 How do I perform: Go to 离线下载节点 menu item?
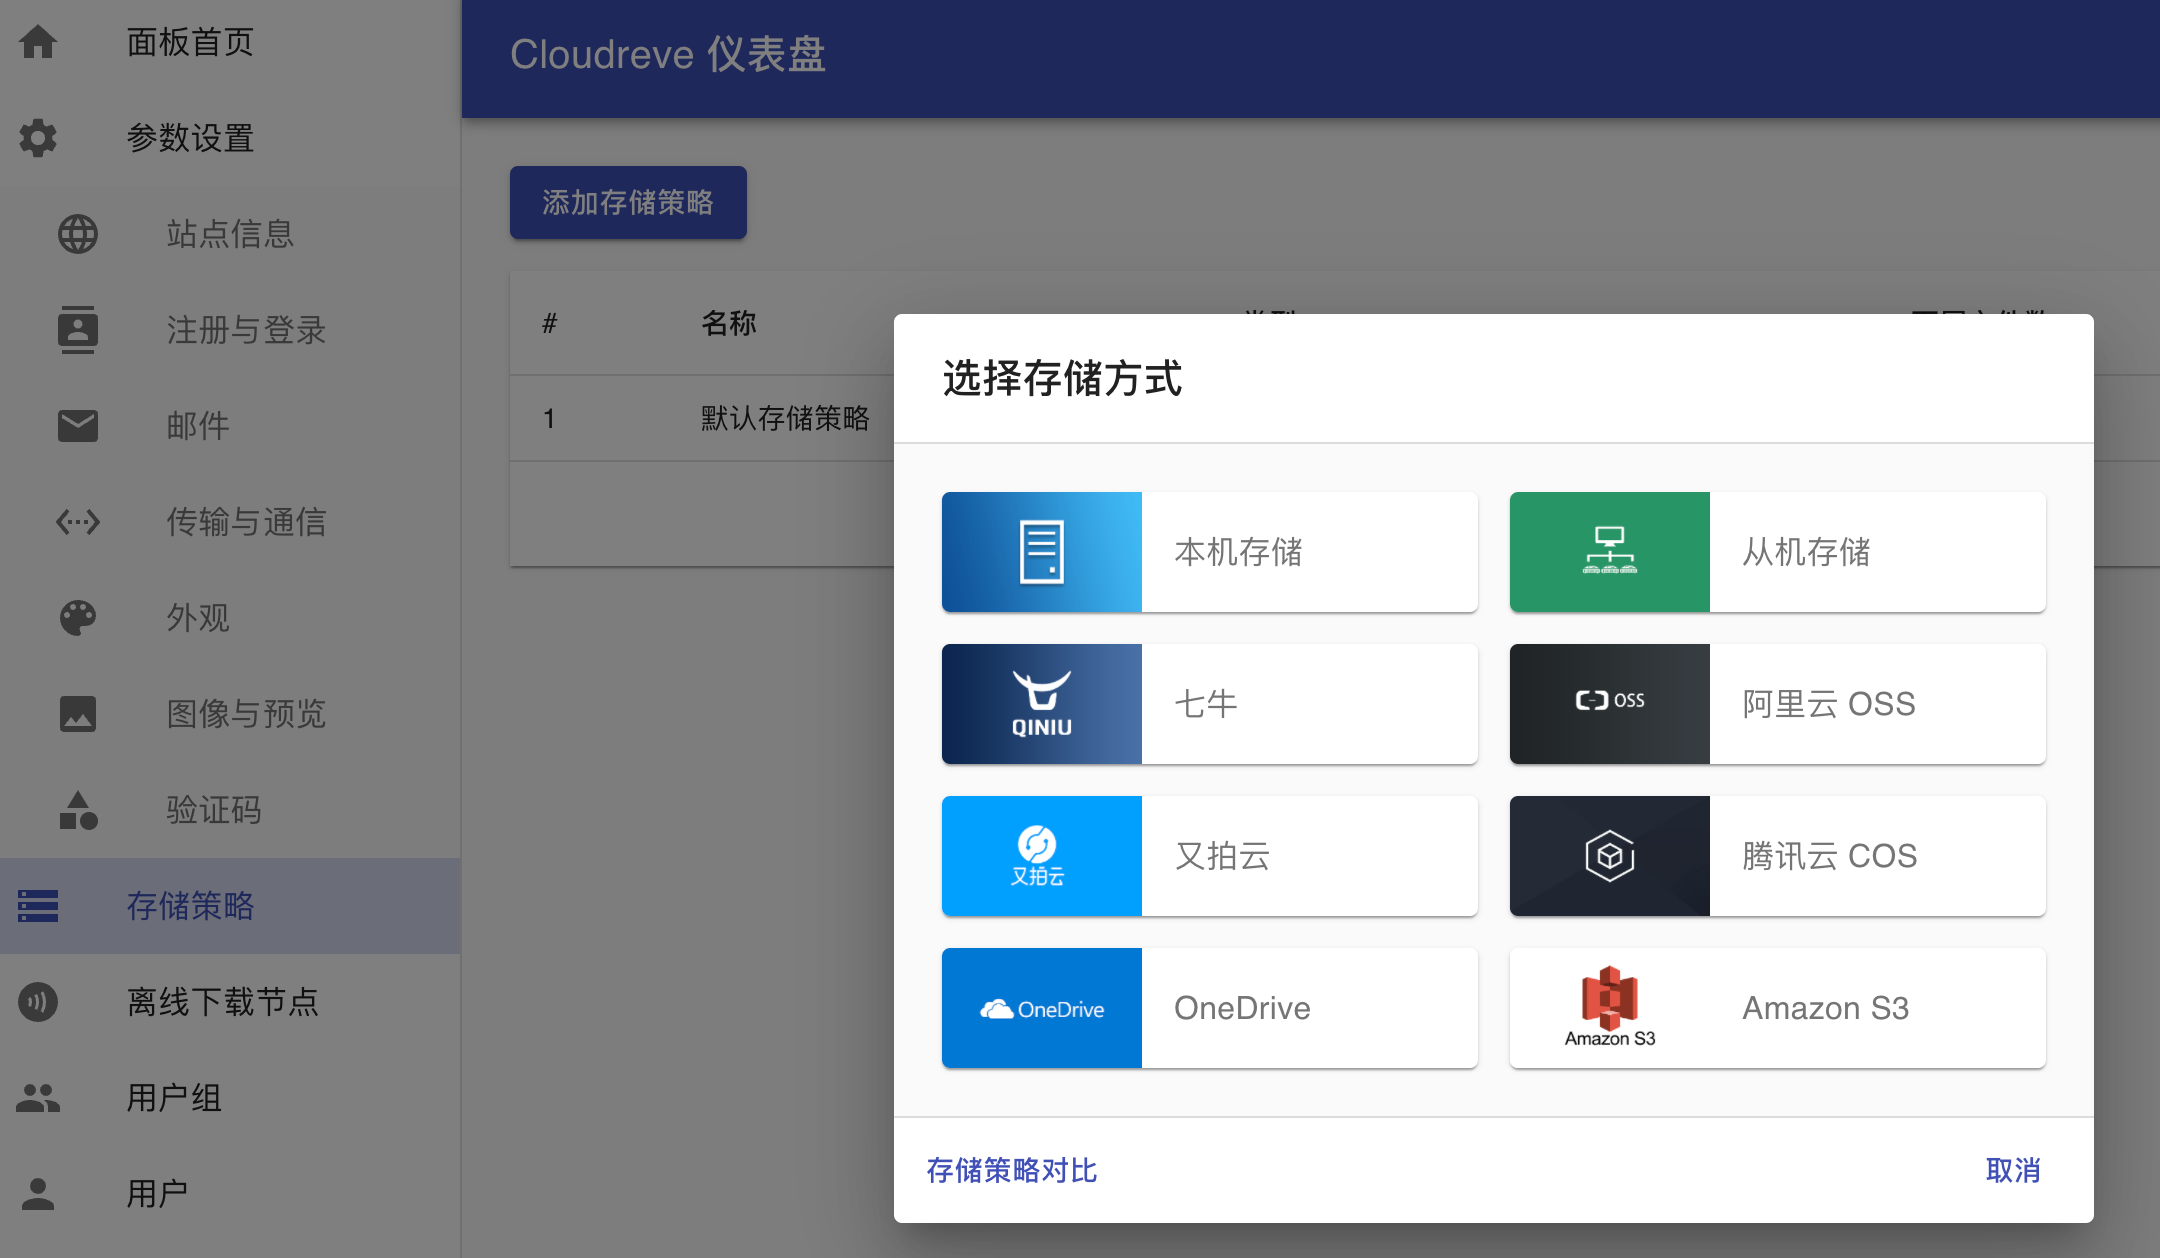[230, 1002]
